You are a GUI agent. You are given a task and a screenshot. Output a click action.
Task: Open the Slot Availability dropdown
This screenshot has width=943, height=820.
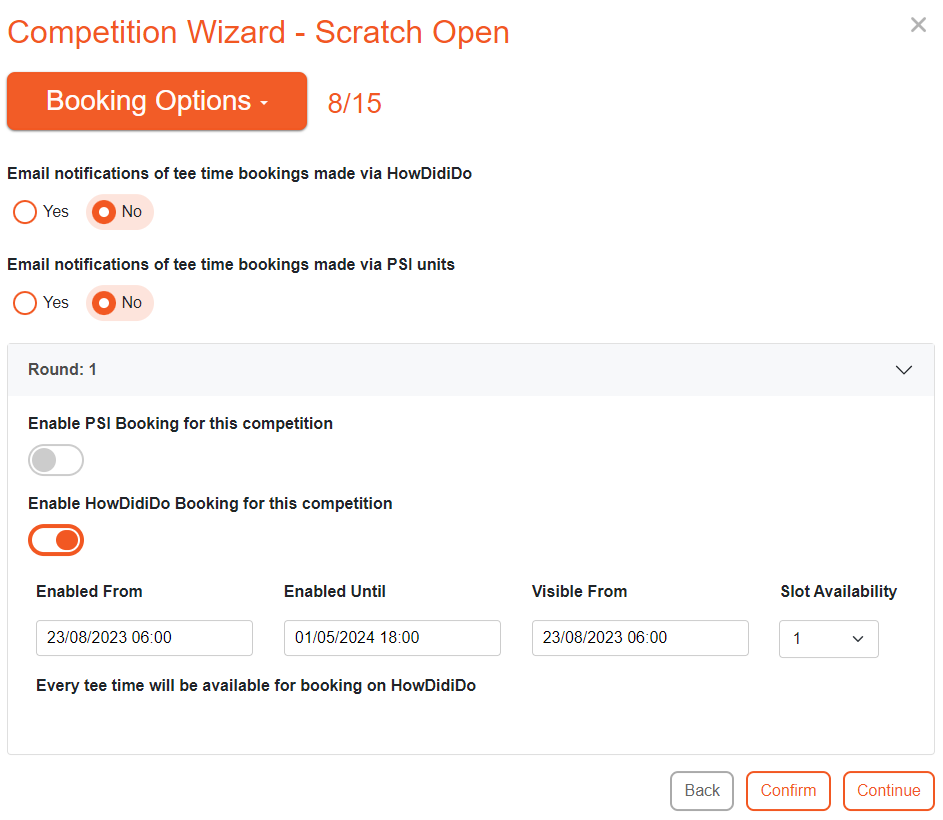tap(828, 638)
